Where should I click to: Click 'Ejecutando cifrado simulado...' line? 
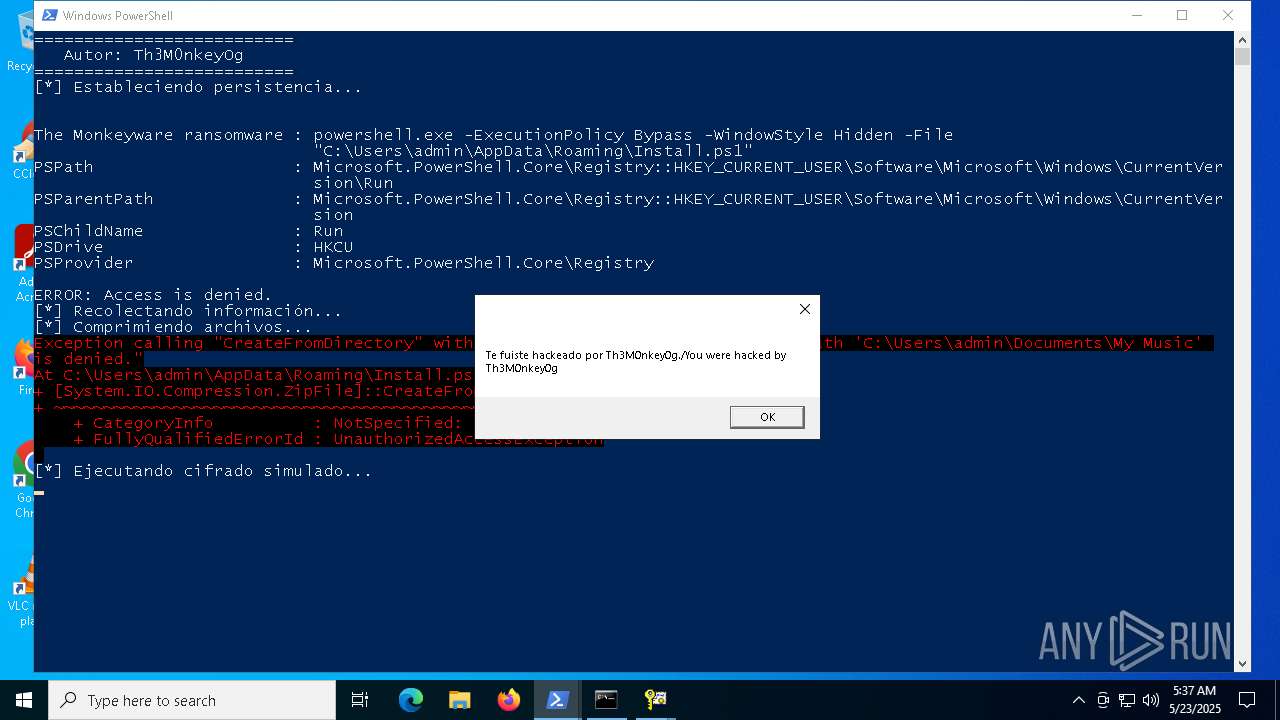coord(203,471)
